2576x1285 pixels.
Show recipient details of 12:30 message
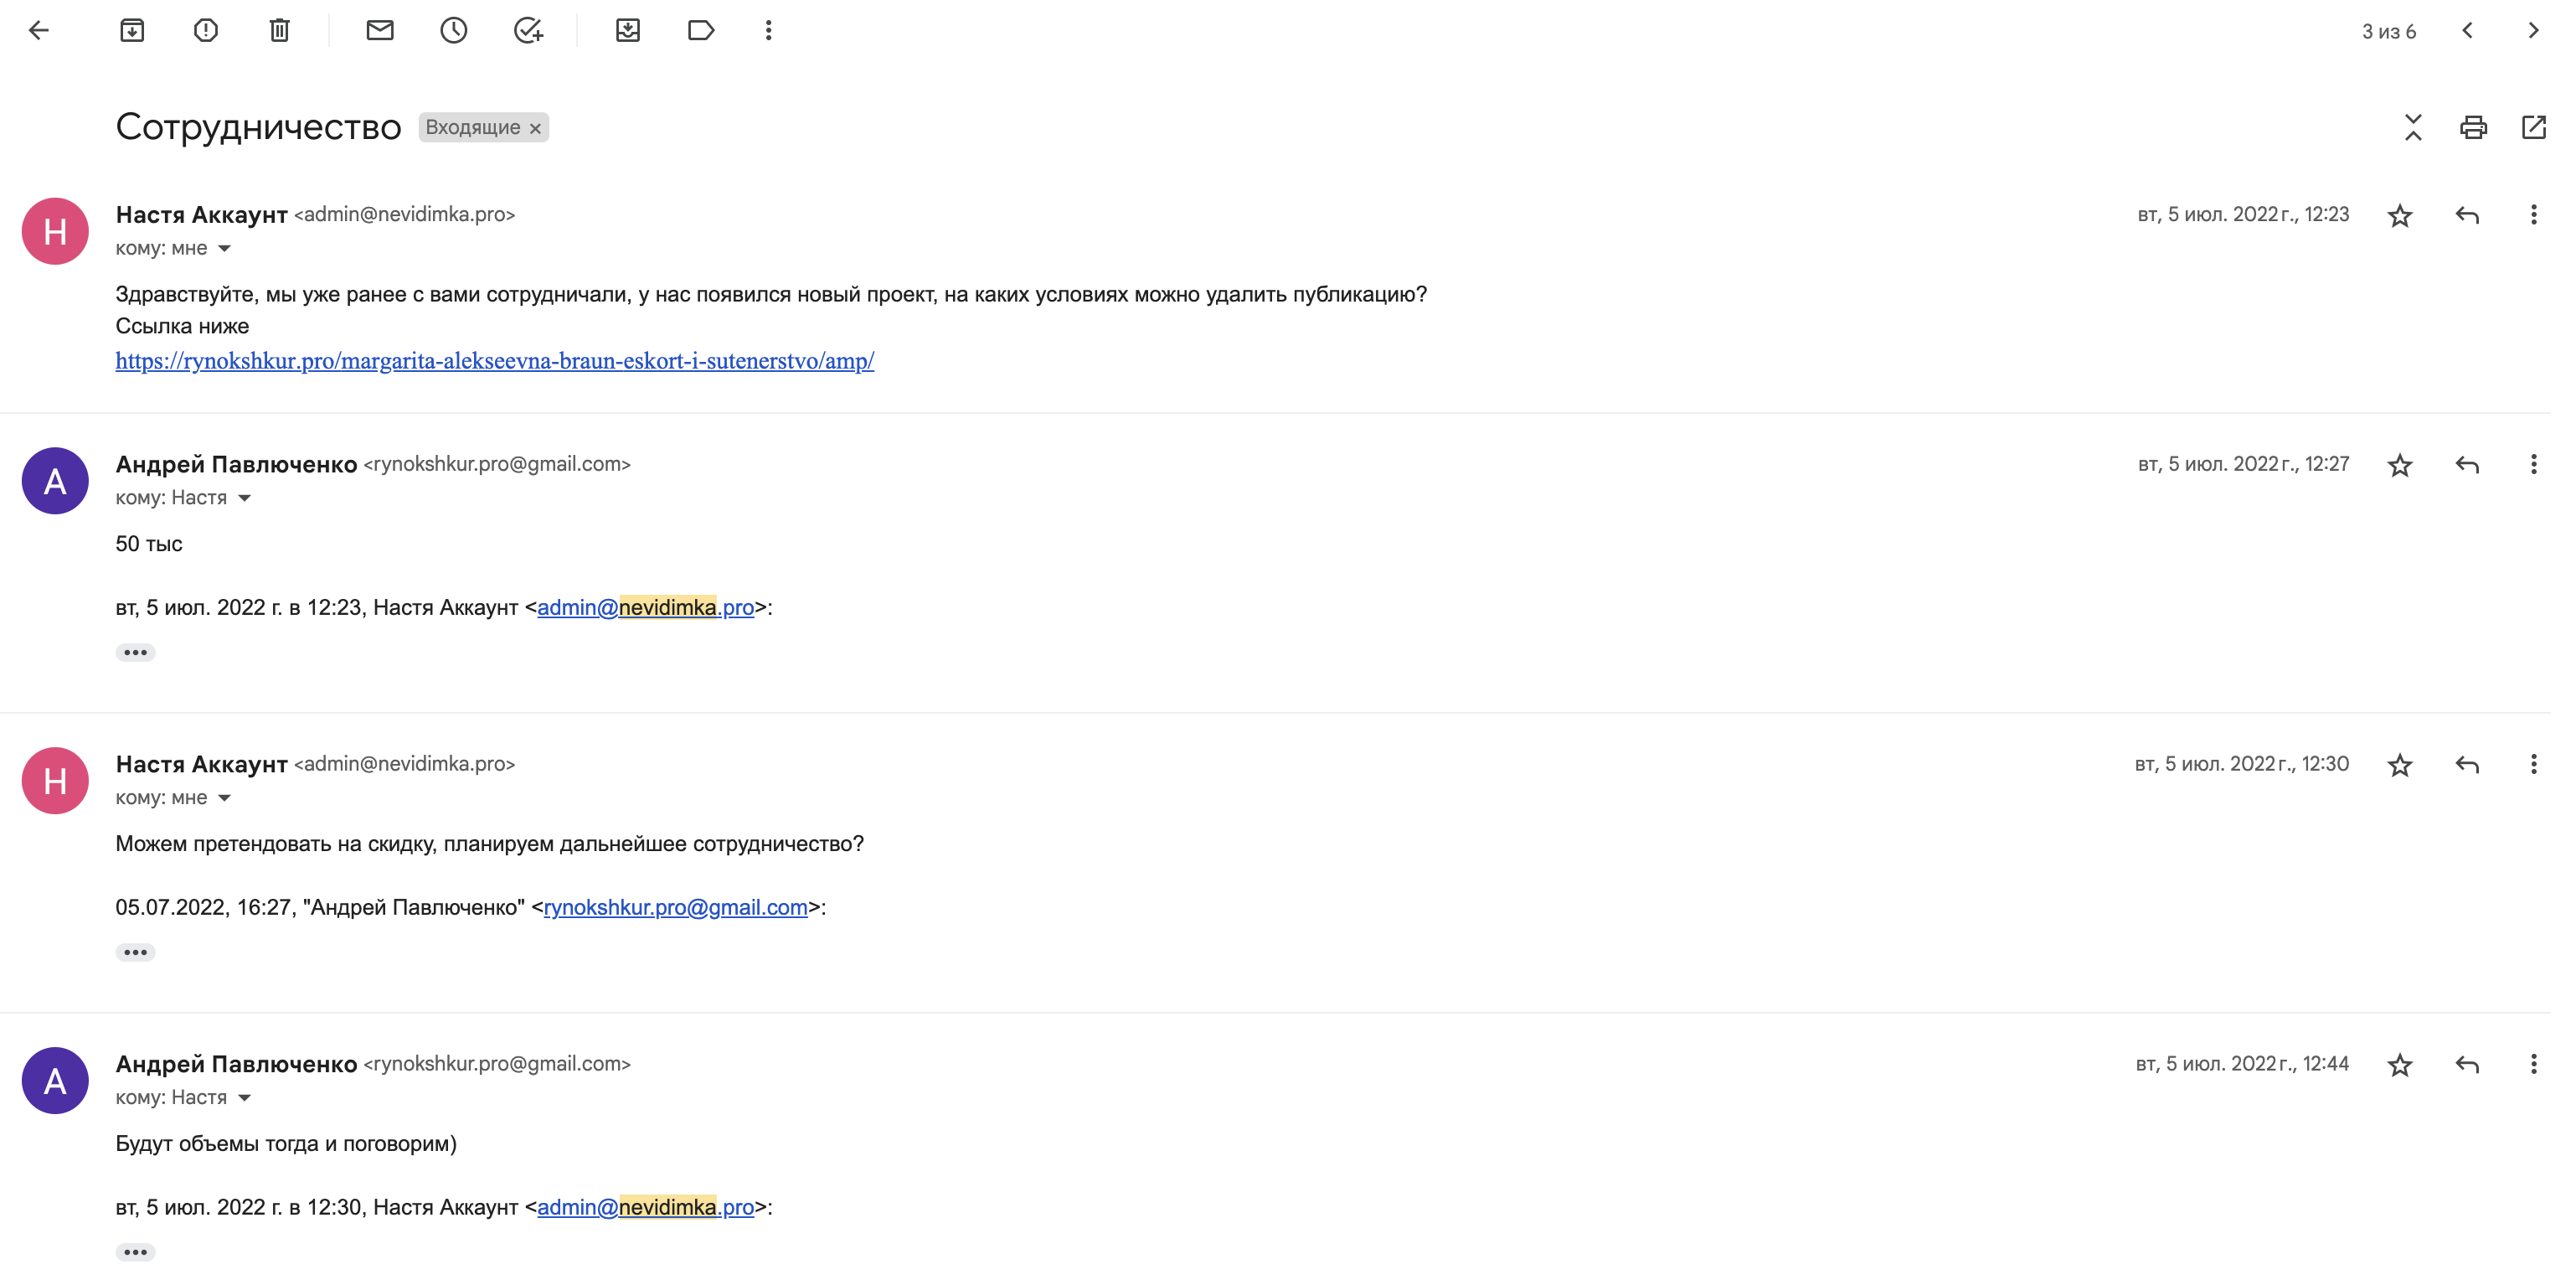click(225, 799)
